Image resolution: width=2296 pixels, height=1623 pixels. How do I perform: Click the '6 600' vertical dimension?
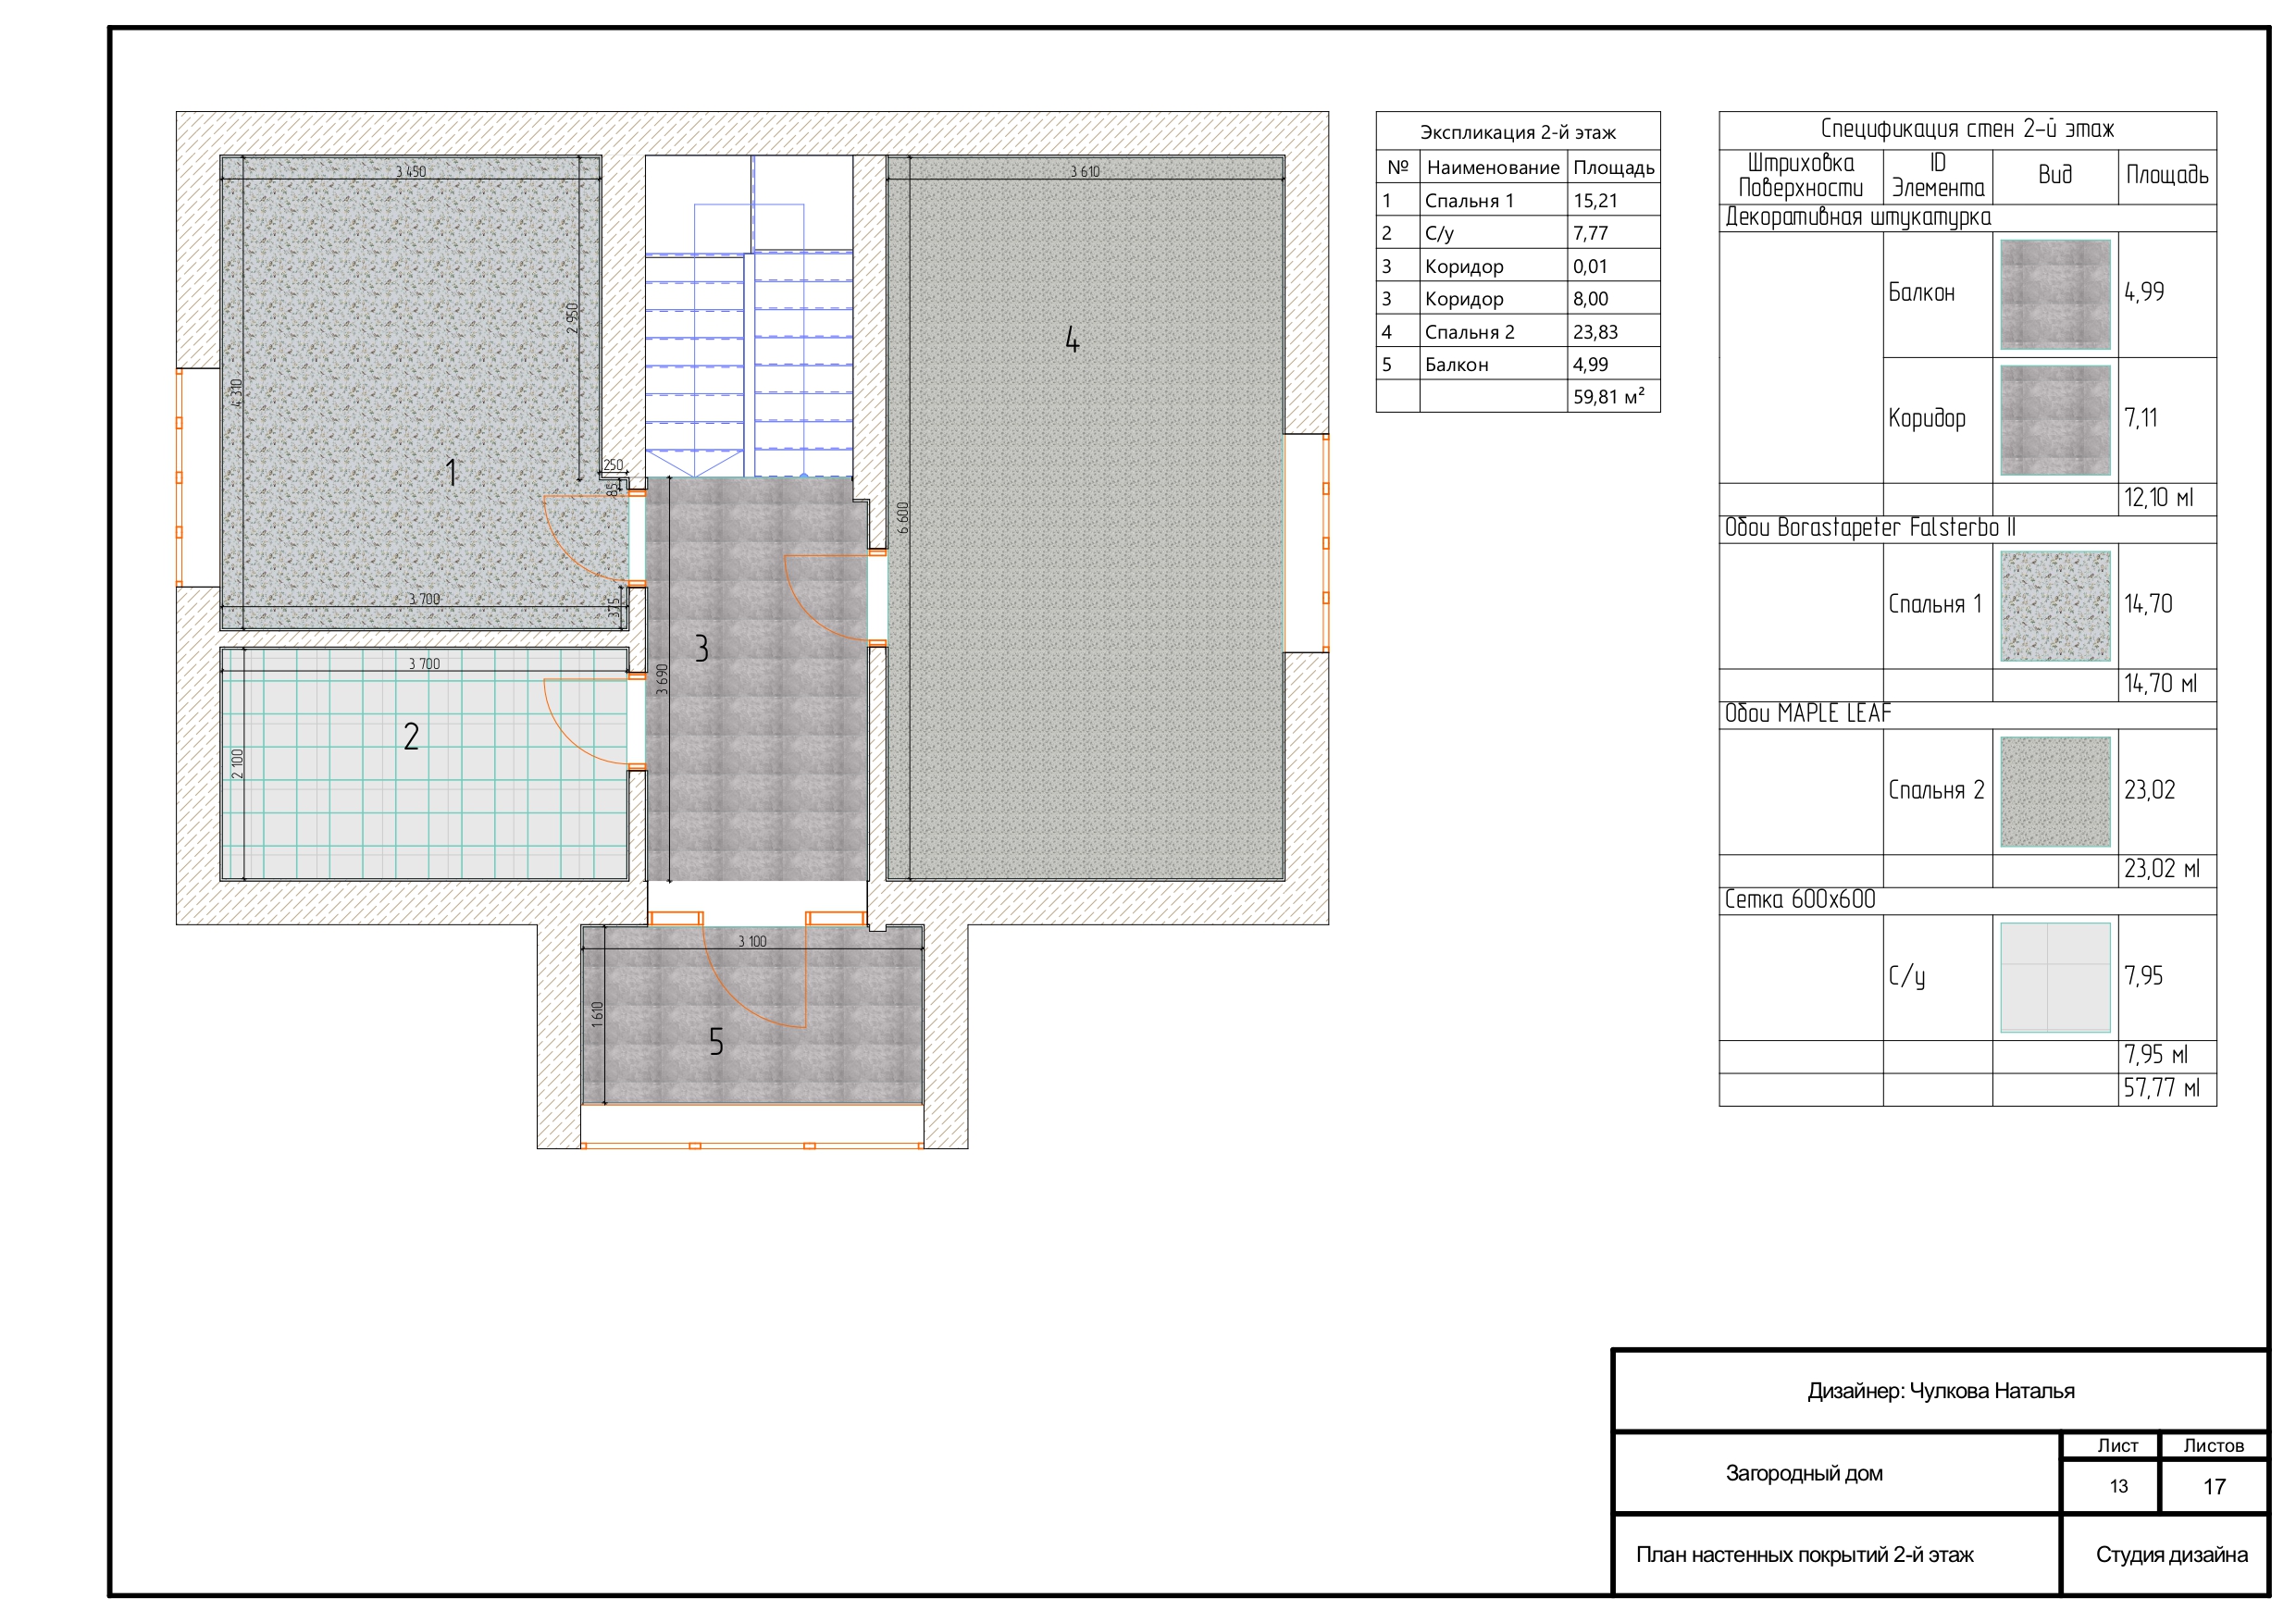902,518
